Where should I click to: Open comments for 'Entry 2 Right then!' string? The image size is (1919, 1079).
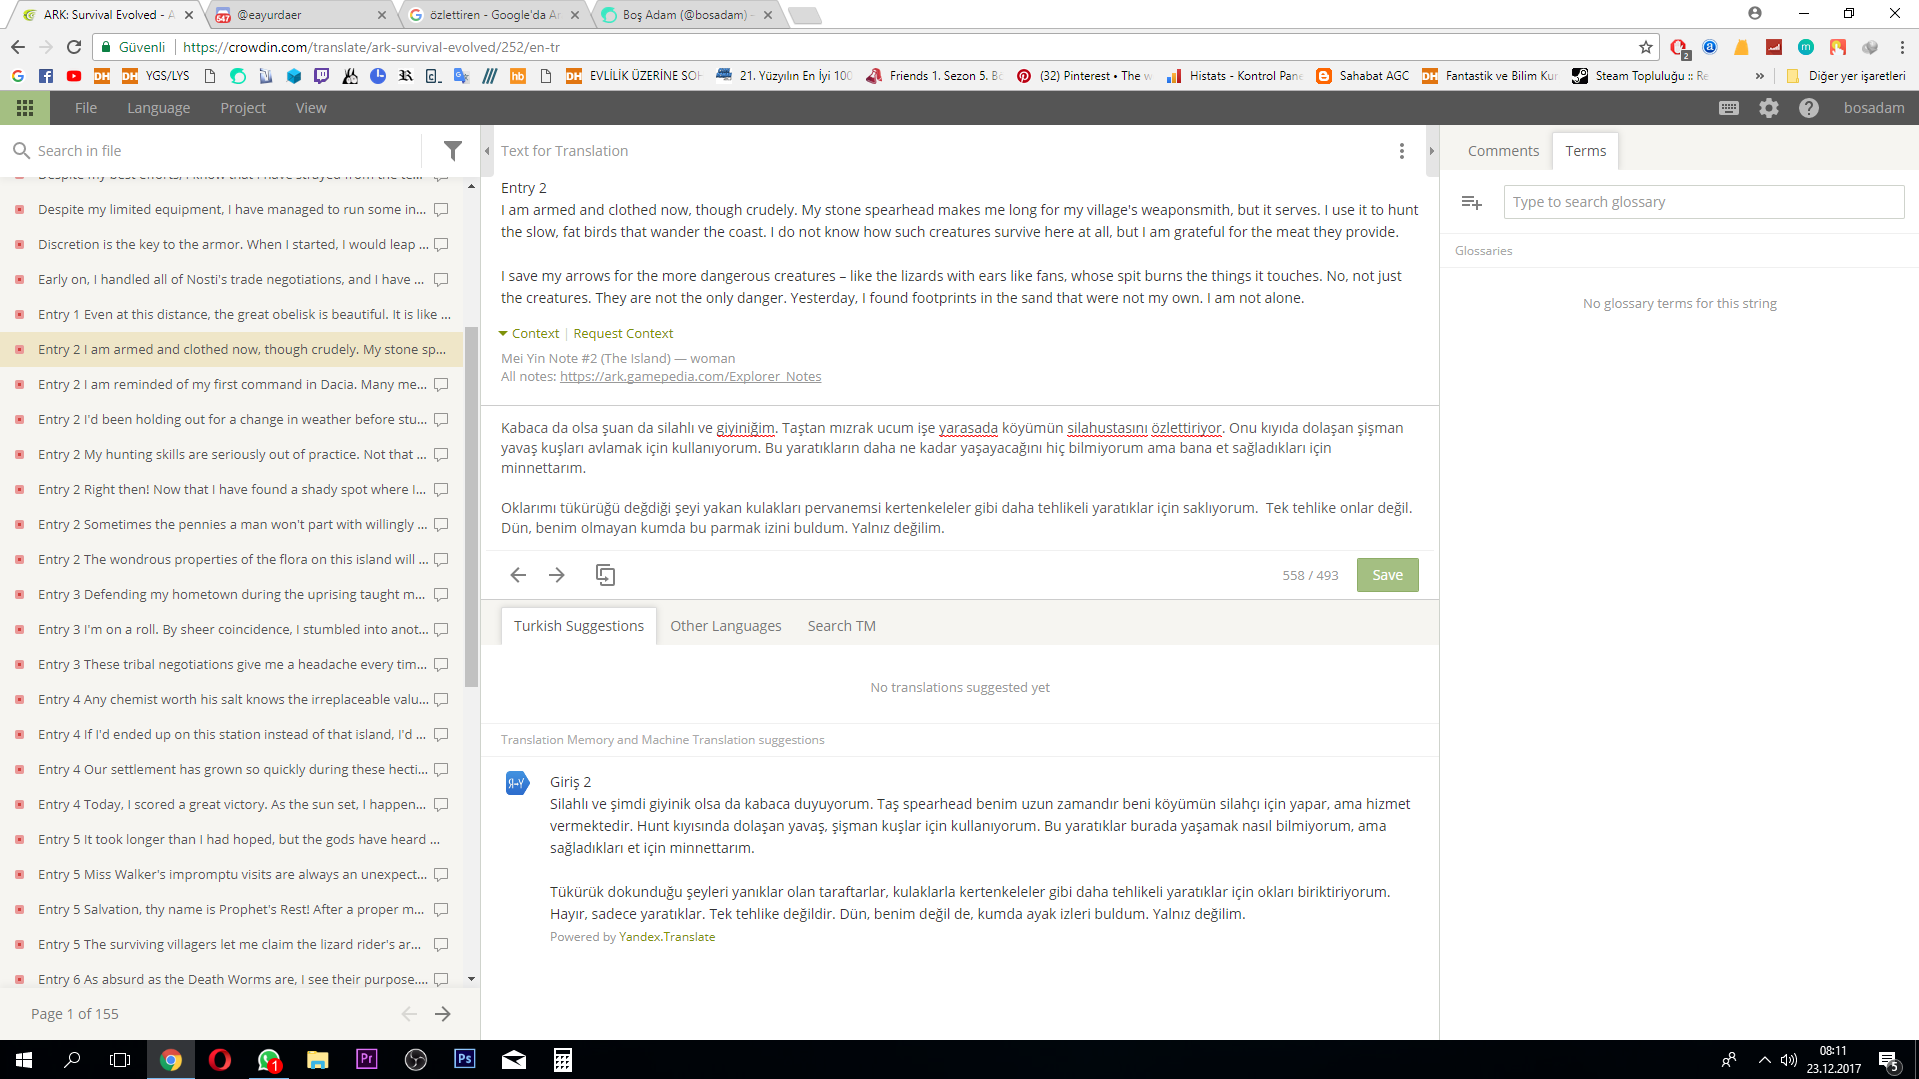(441, 490)
